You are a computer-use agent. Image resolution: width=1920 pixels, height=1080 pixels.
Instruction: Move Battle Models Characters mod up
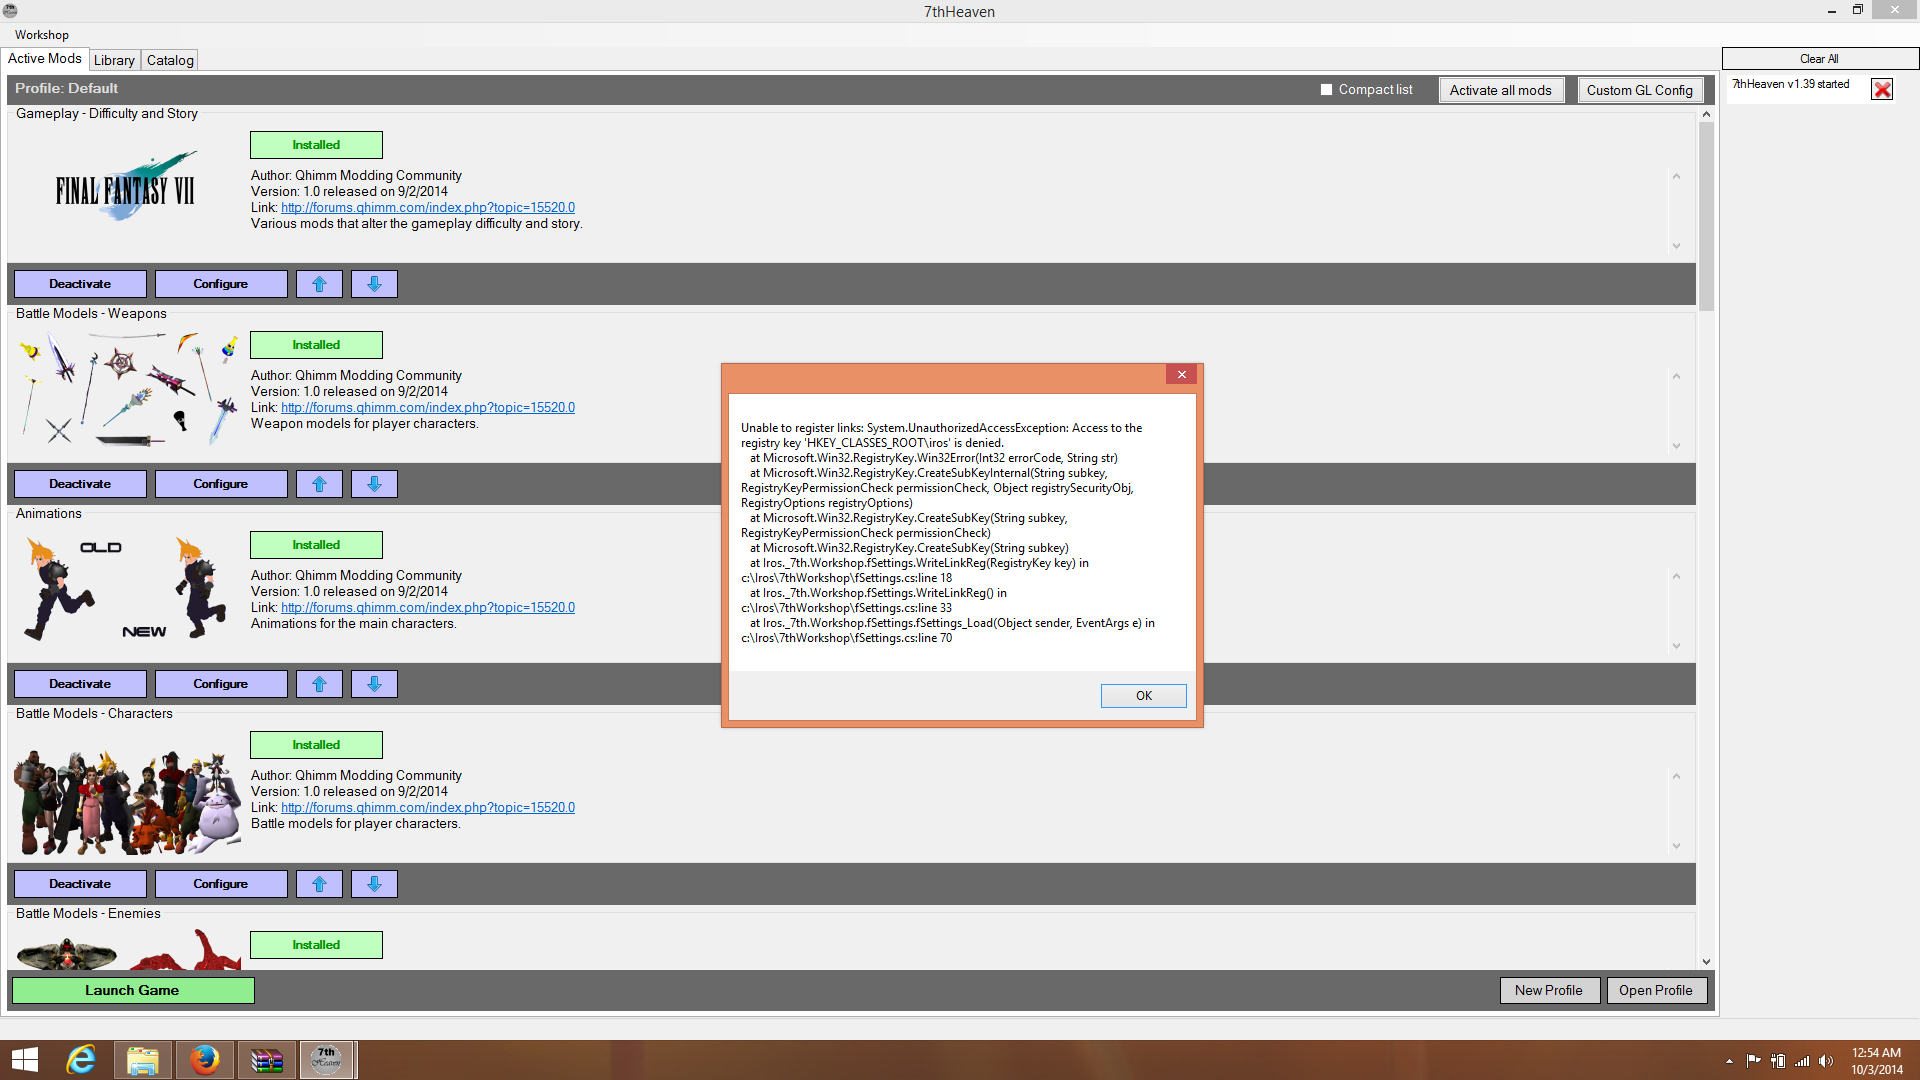click(x=319, y=884)
